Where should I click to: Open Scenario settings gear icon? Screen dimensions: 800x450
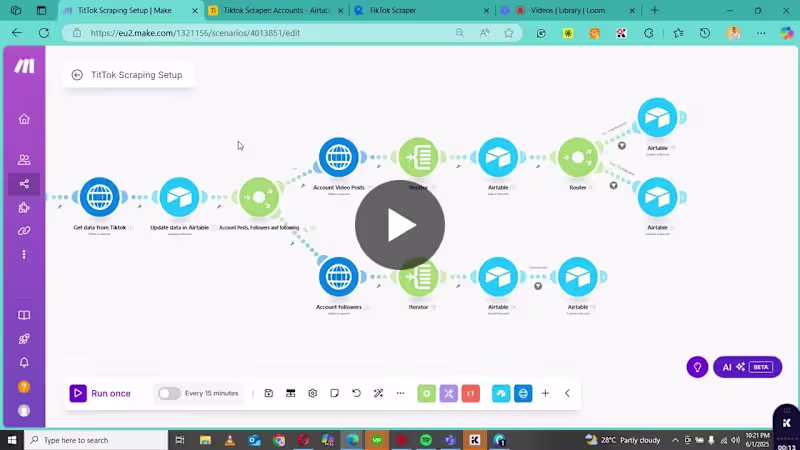click(x=312, y=393)
